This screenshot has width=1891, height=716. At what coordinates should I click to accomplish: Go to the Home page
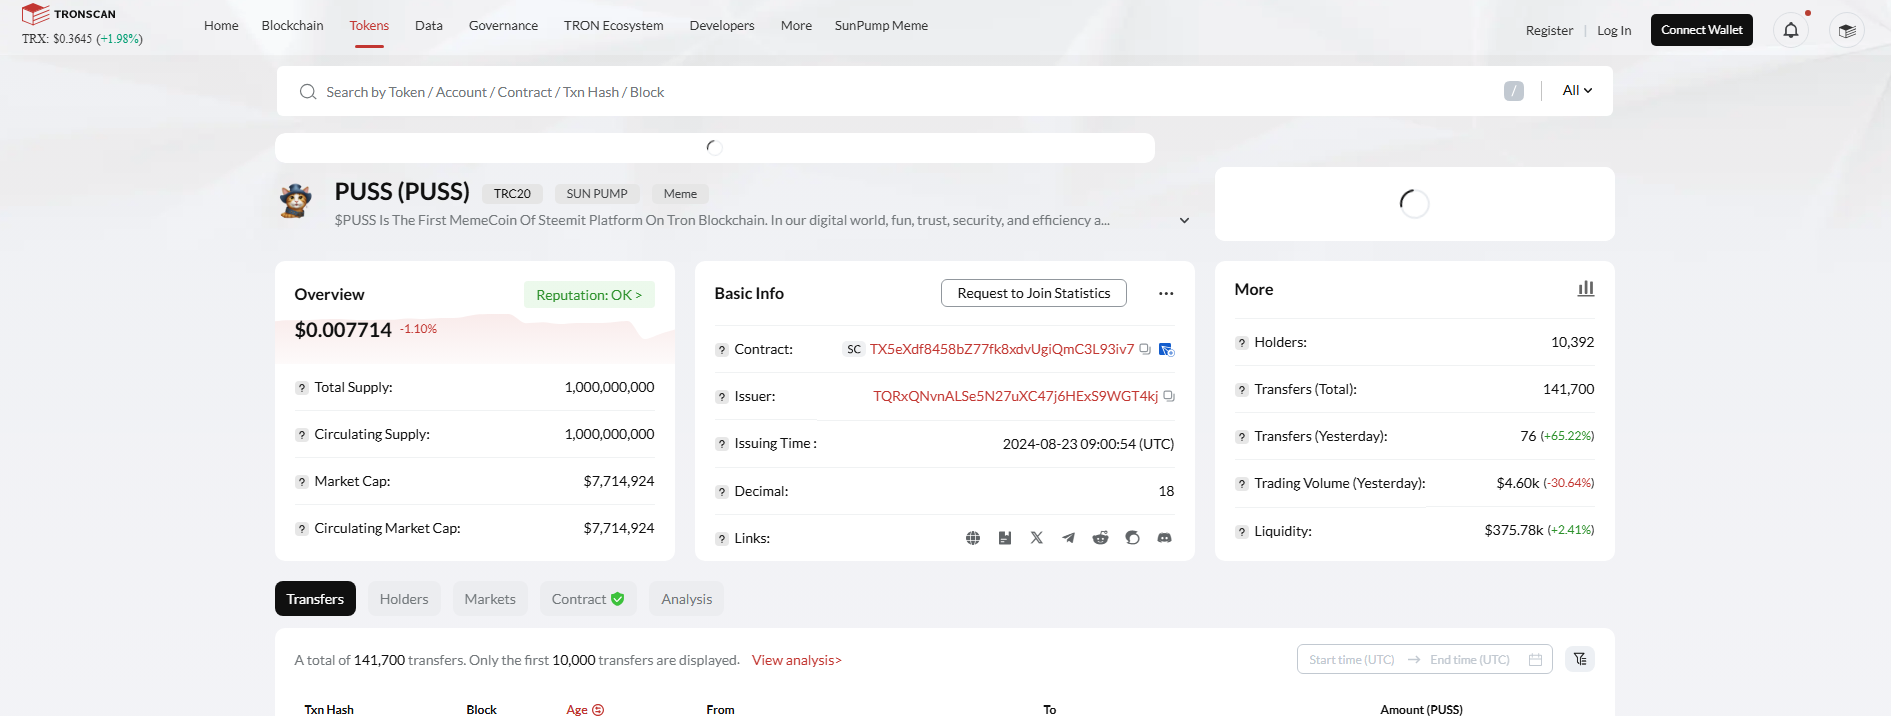(x=221, y=26)
